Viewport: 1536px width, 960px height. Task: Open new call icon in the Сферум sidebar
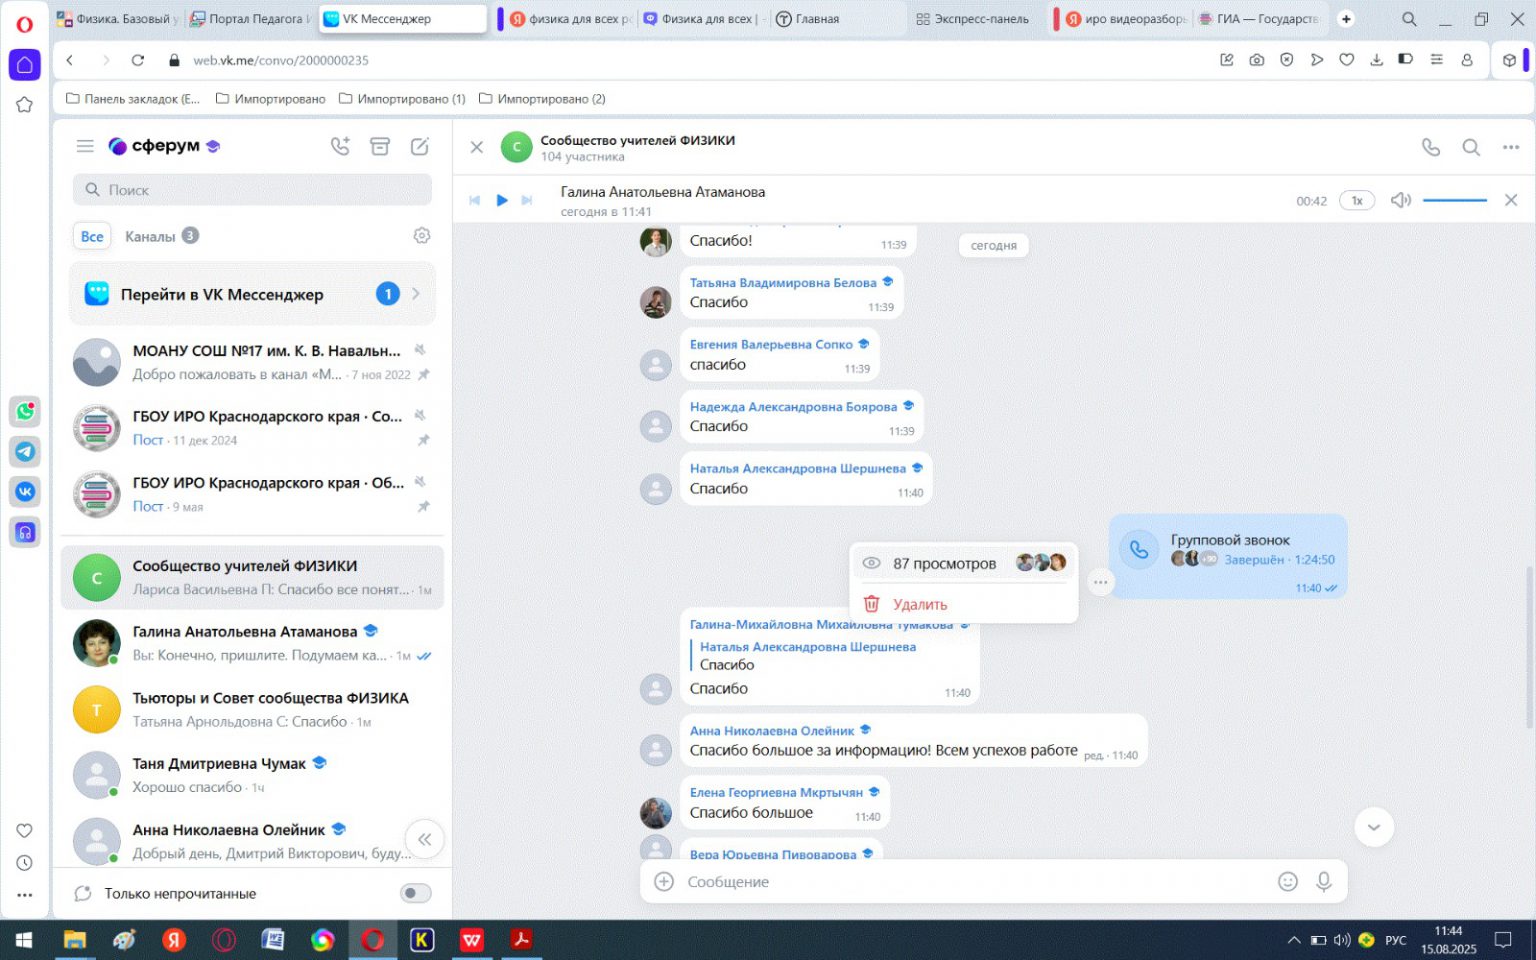[x=340, y=146]
